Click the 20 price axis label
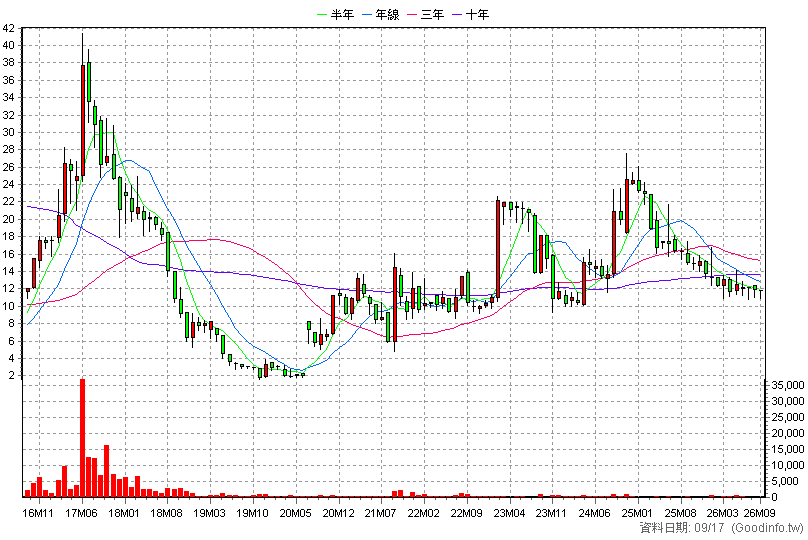The width and height of the screenshot is (808, 540). [x=9, y=220]
